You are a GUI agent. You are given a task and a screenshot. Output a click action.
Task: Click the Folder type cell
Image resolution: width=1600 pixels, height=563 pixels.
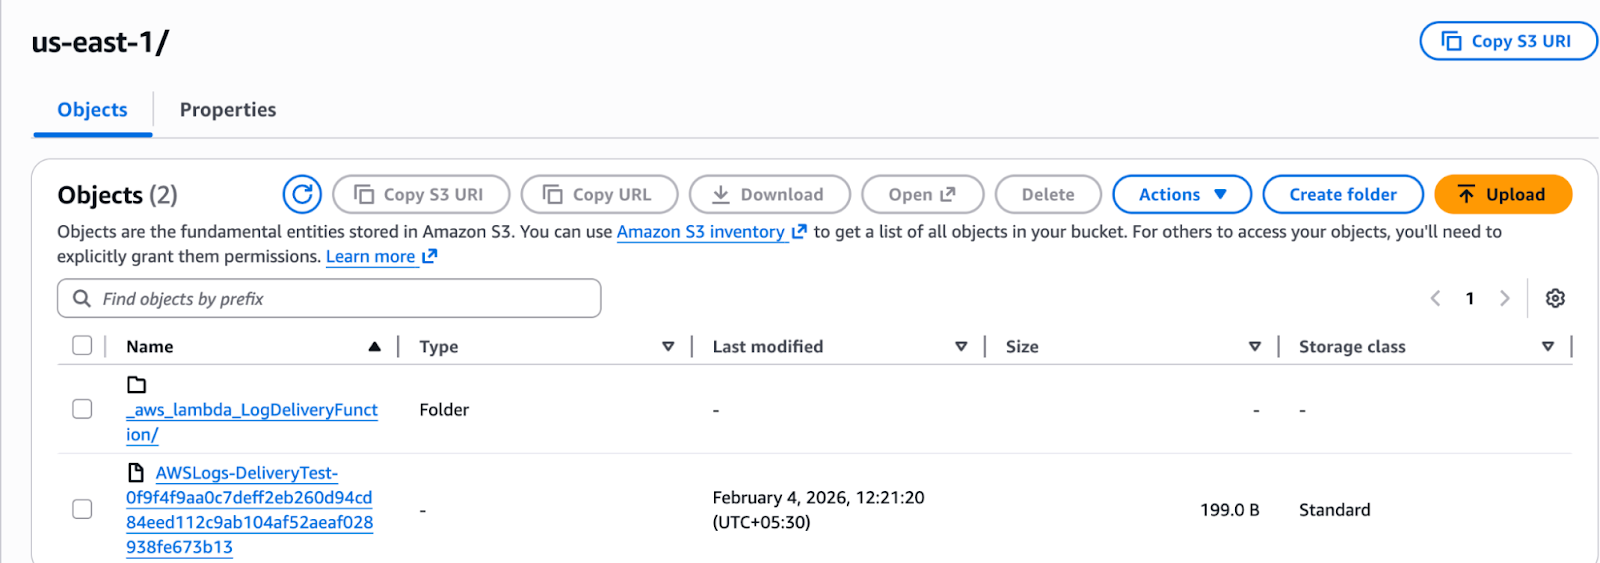tap(444, 409)
